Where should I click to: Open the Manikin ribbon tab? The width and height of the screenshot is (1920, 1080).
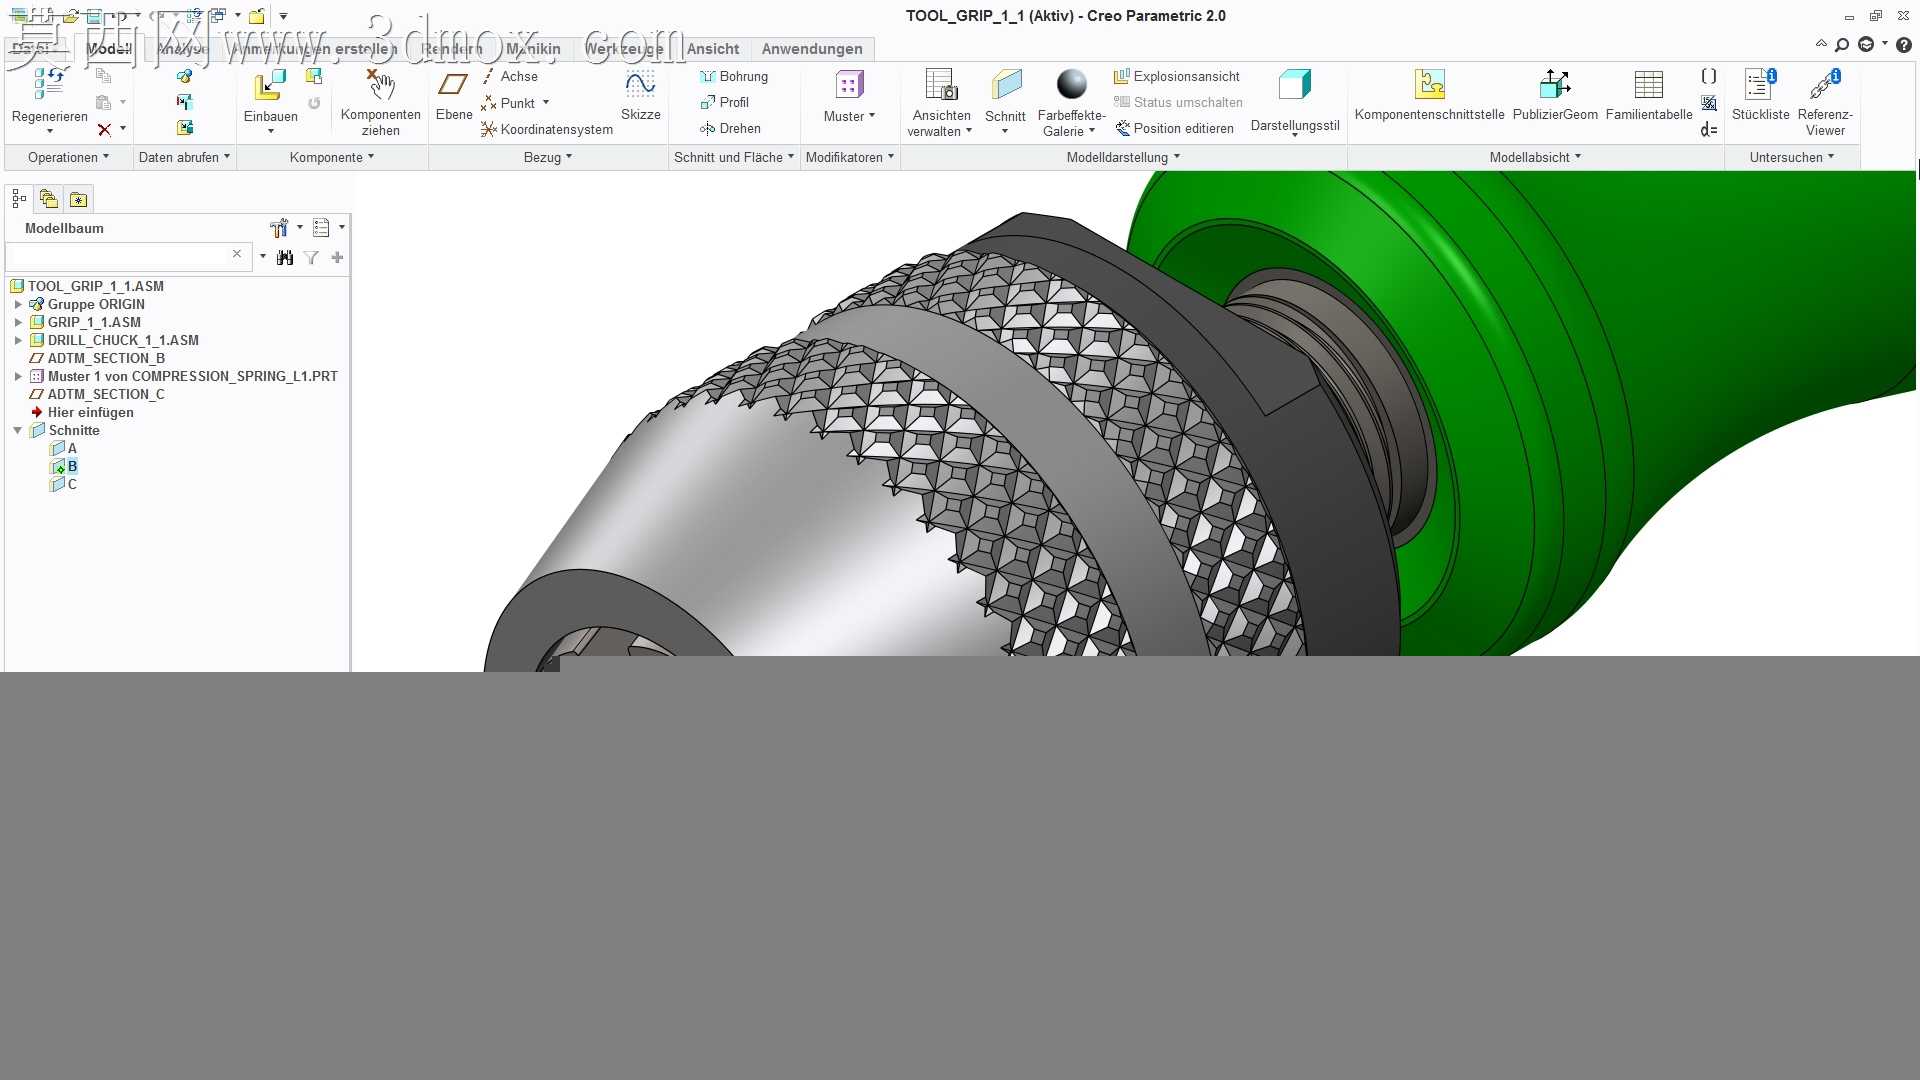[x=533, y=49]
